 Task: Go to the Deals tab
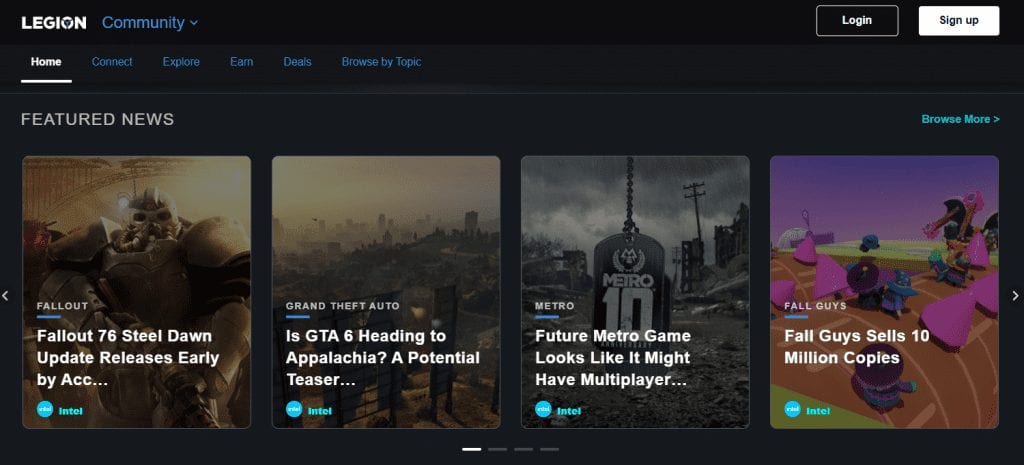tap(297, 62)
